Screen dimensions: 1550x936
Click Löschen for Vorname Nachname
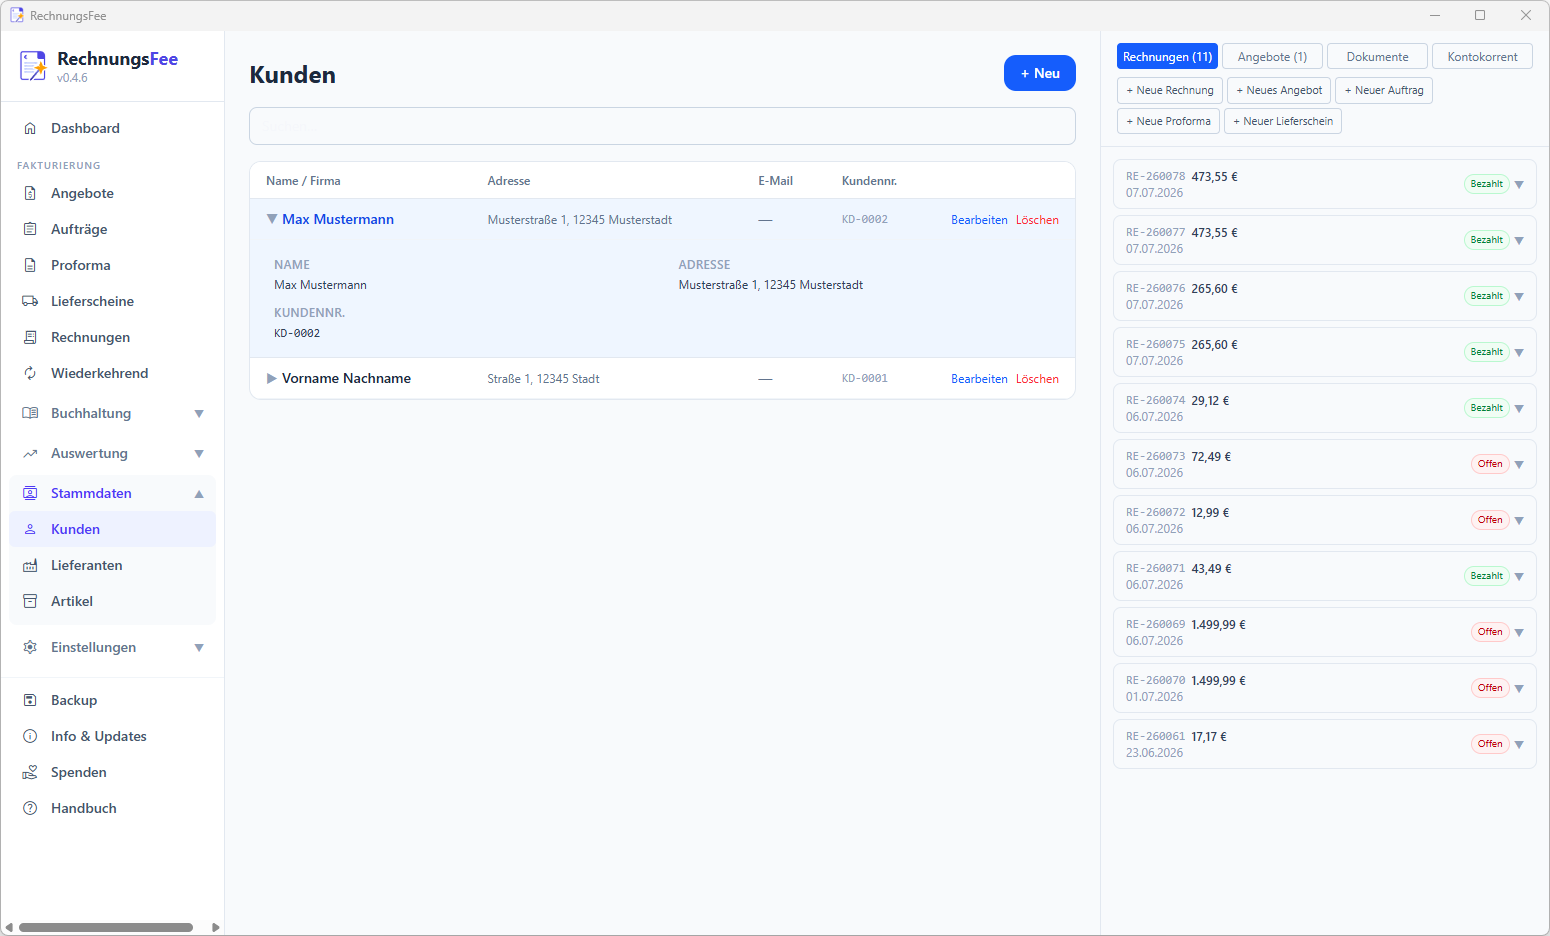point(1037,379)
